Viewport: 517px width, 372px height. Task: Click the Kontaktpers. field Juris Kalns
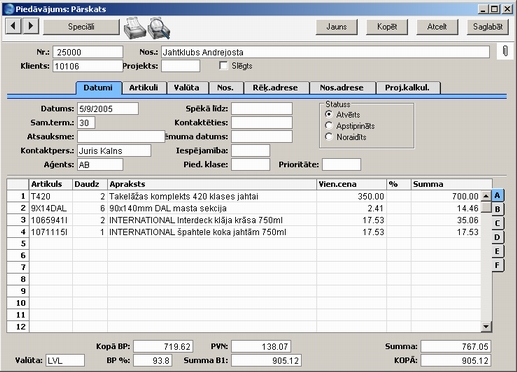point(114,151)
